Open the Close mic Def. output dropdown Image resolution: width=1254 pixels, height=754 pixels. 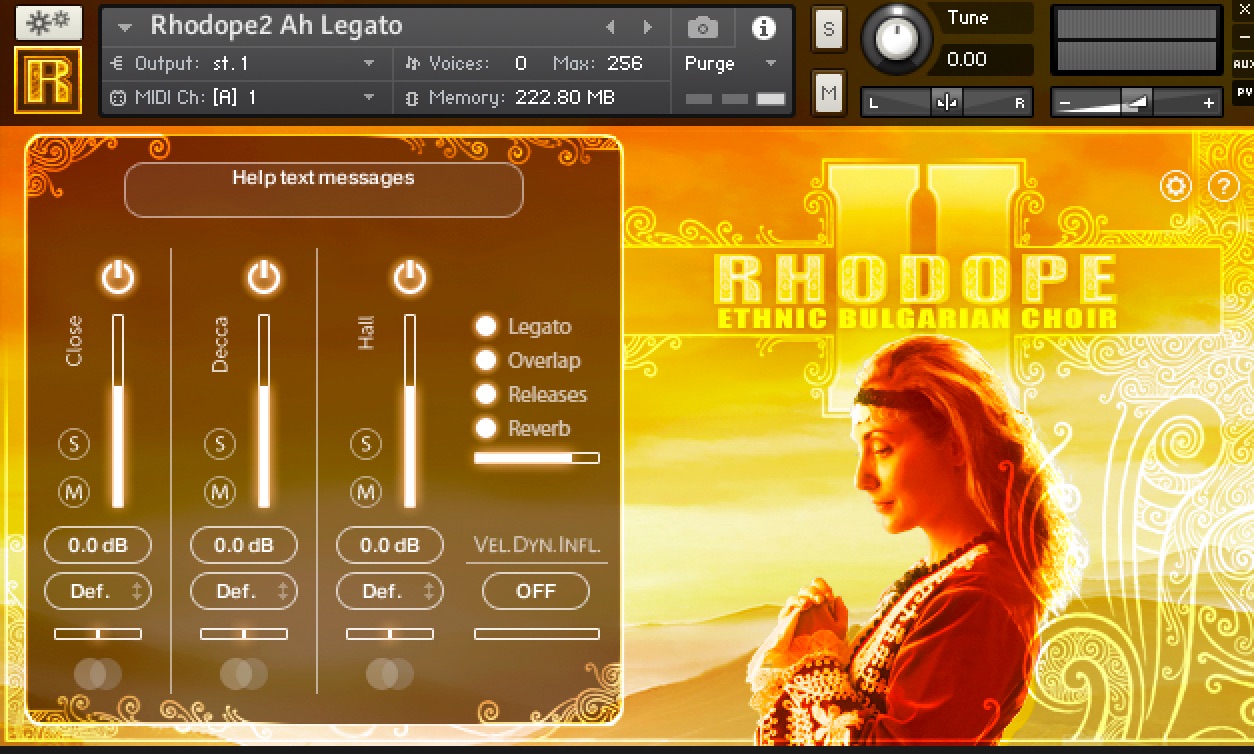(x=98, y=591)
